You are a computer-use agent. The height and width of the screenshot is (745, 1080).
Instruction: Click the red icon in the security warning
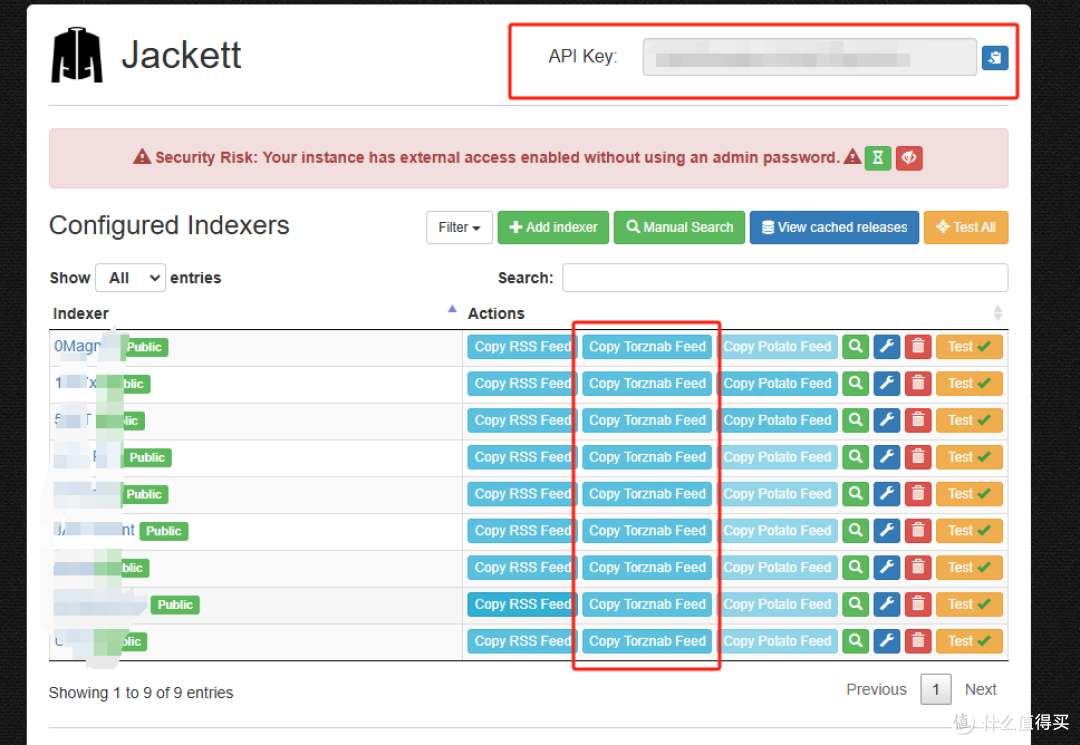tap(909, 158)
